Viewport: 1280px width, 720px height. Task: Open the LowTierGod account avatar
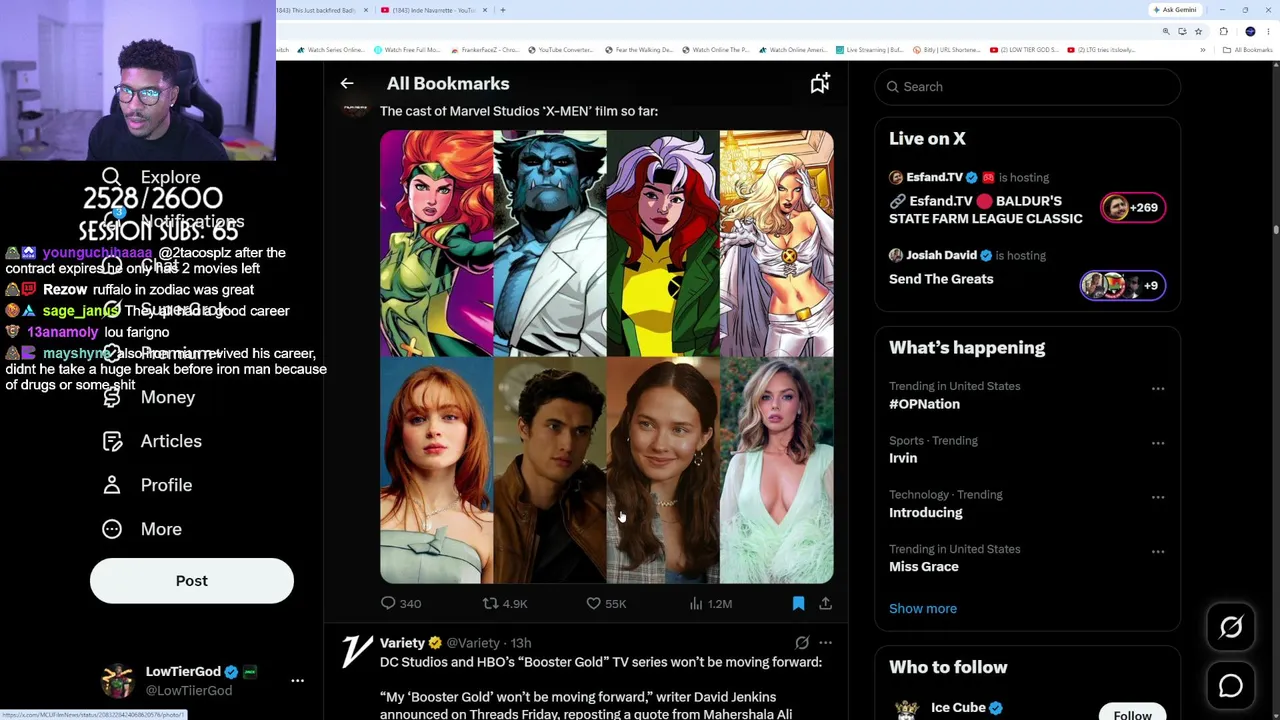[x=118, y=680]
